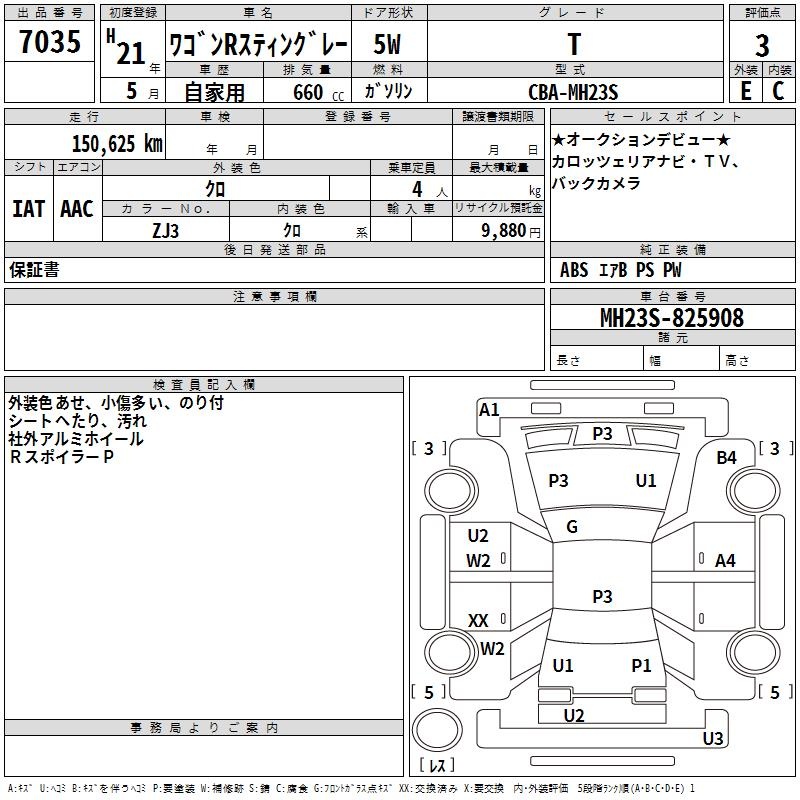Select the P1 paint mark on the rear

point(641,665)
